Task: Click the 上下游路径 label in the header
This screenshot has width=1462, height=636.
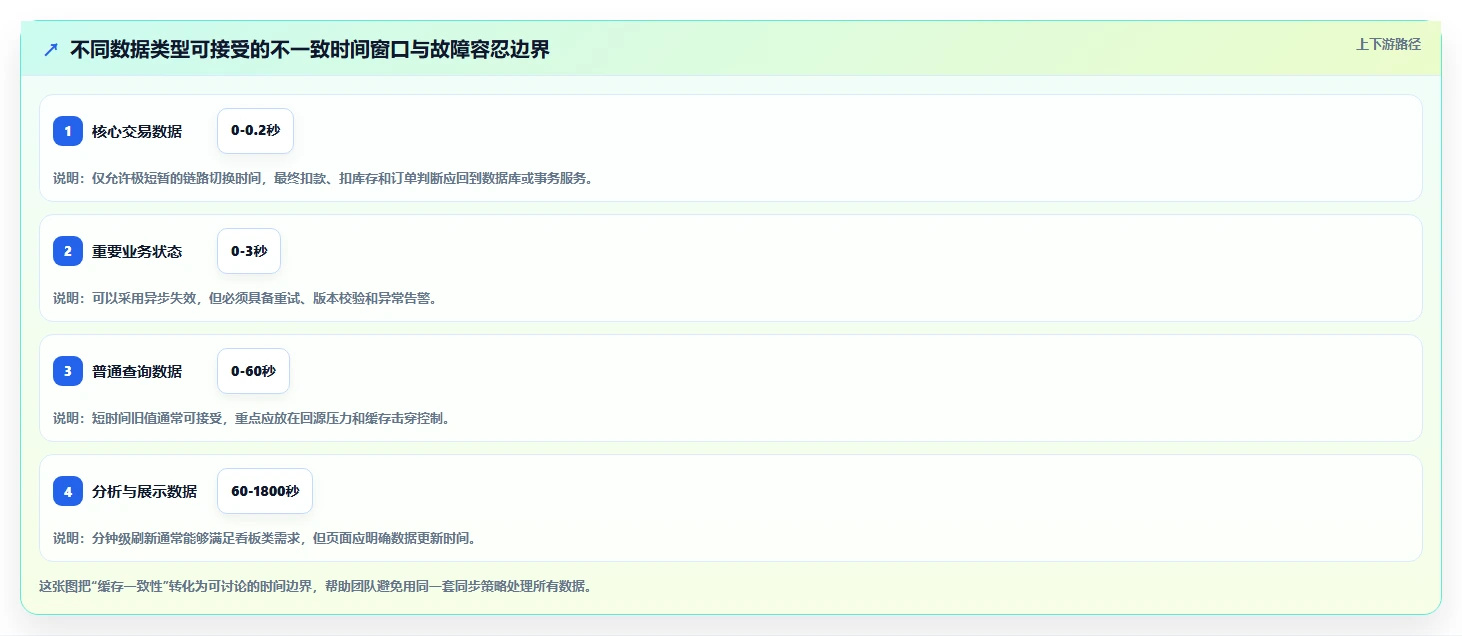Action: click(x=1388, y=44)
